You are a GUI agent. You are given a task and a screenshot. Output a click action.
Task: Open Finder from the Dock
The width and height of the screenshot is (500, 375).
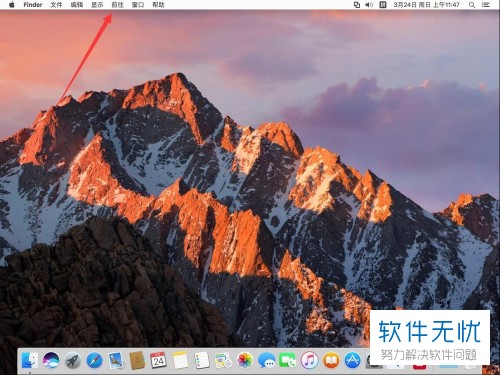[30, 360]
